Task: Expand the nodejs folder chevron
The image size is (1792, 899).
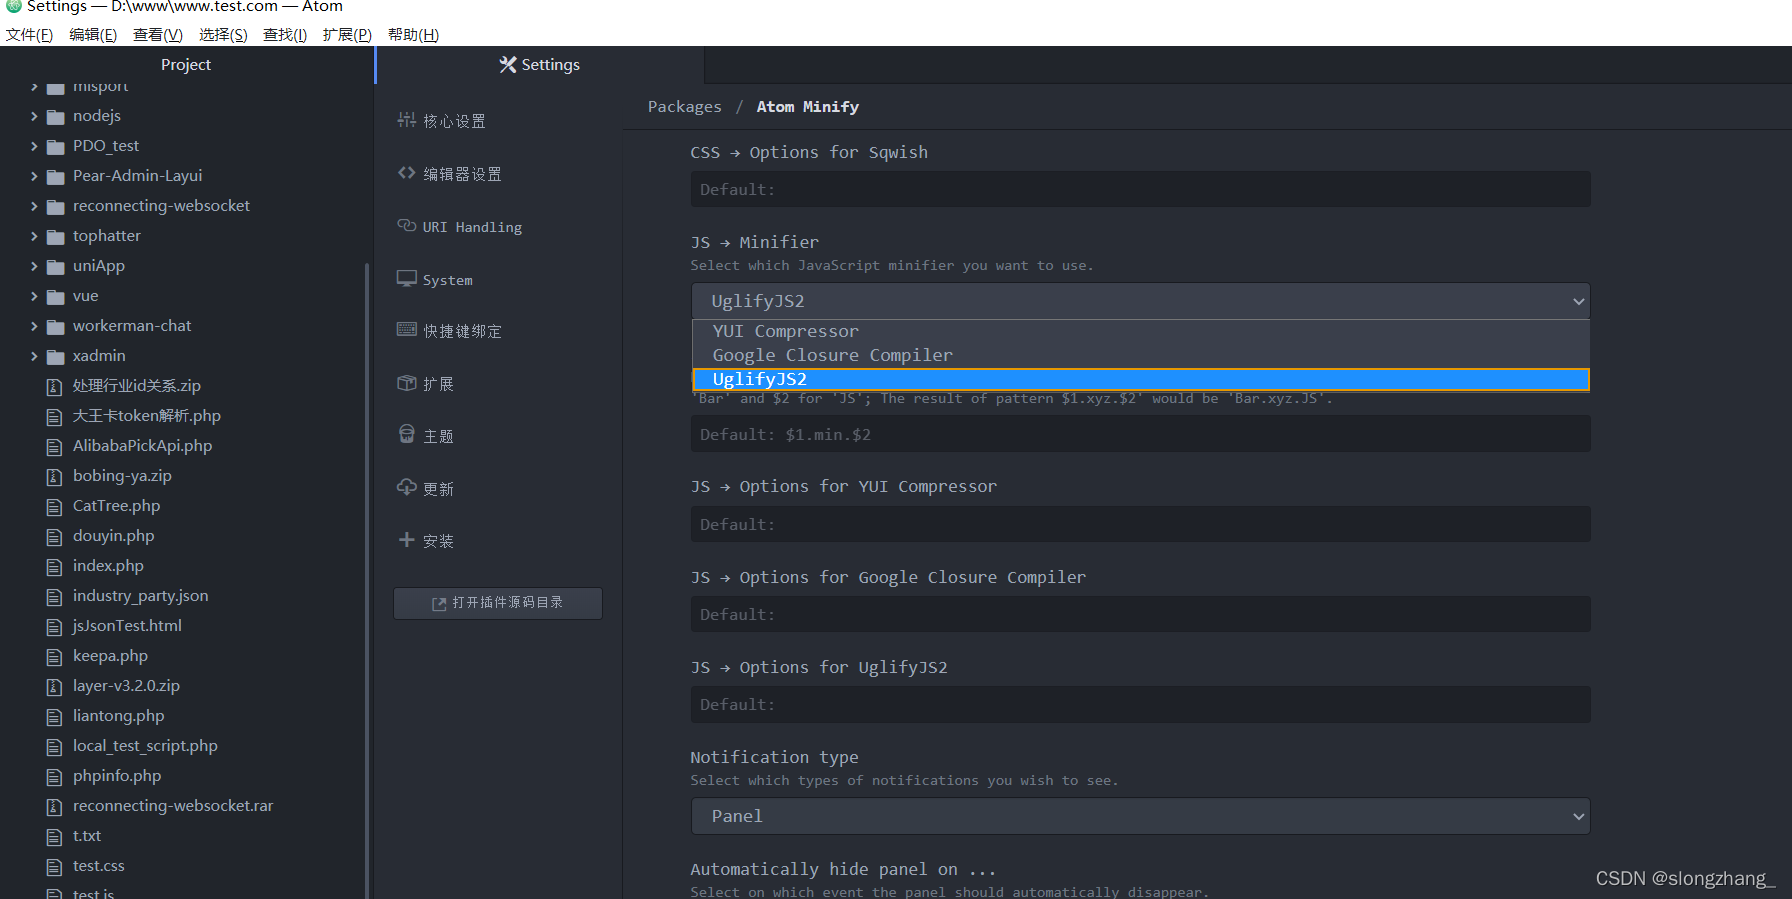Action: [x=34, y=116]
